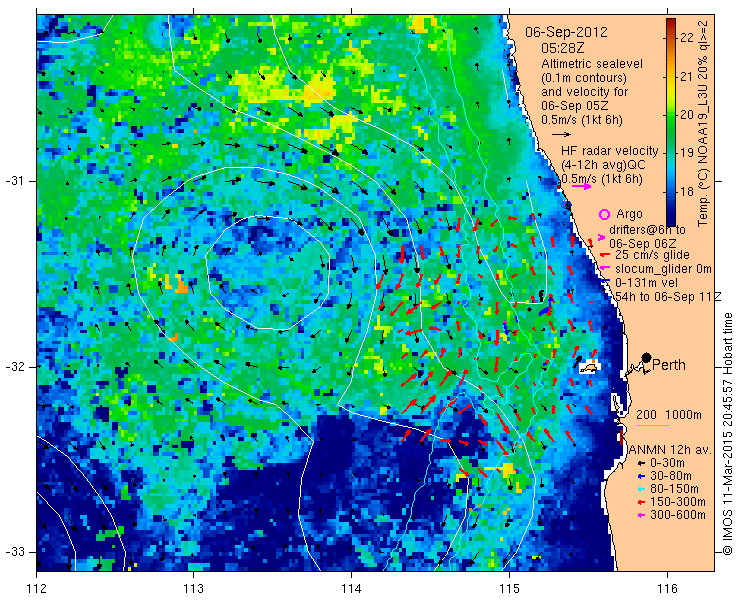Click the time text 05:28Z
This screenshot has height=600, width=740.
click(x=563, y=49)
